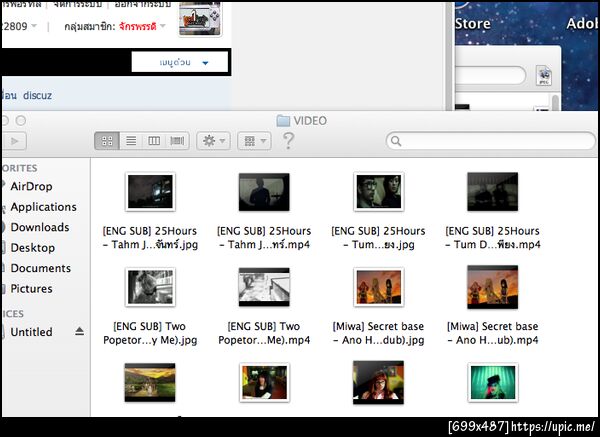600x437 pixels.
Task: Select Two Popetorn mp4 video thumbnail
Action: [x=264, y=287]
